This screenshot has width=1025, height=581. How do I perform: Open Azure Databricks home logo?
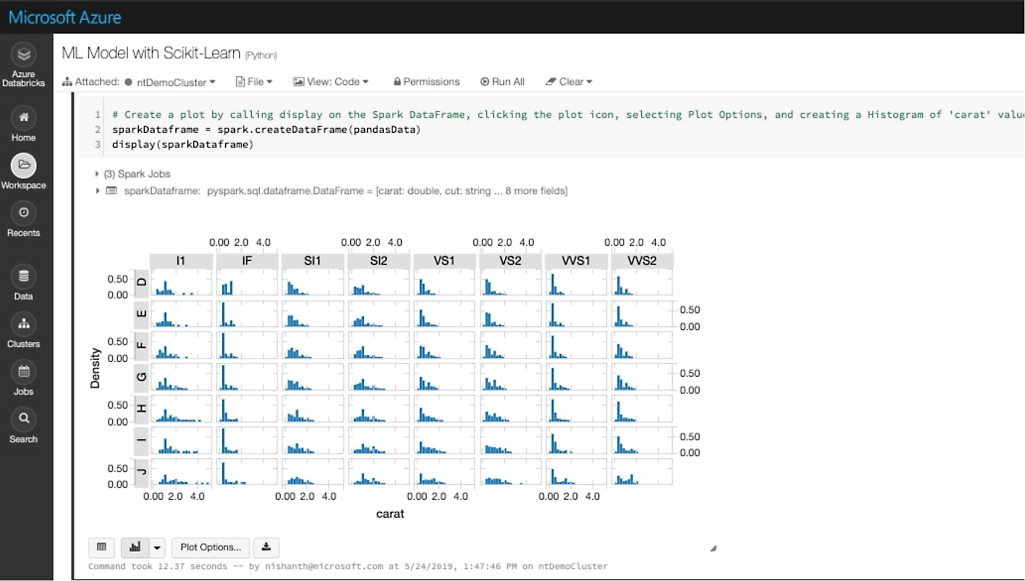[x=24, y=56]
